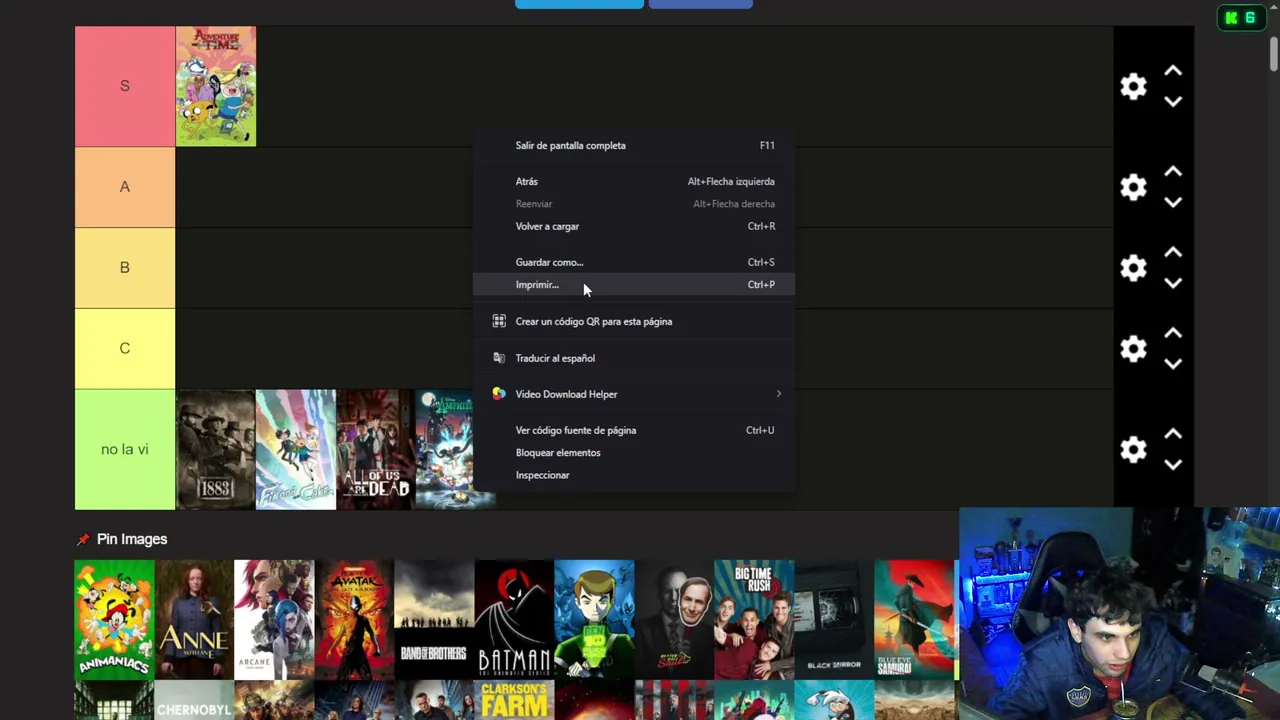This screenshot has width=1280, height=720.
Task: Move tier B row down
Action: pos(1173,283)
